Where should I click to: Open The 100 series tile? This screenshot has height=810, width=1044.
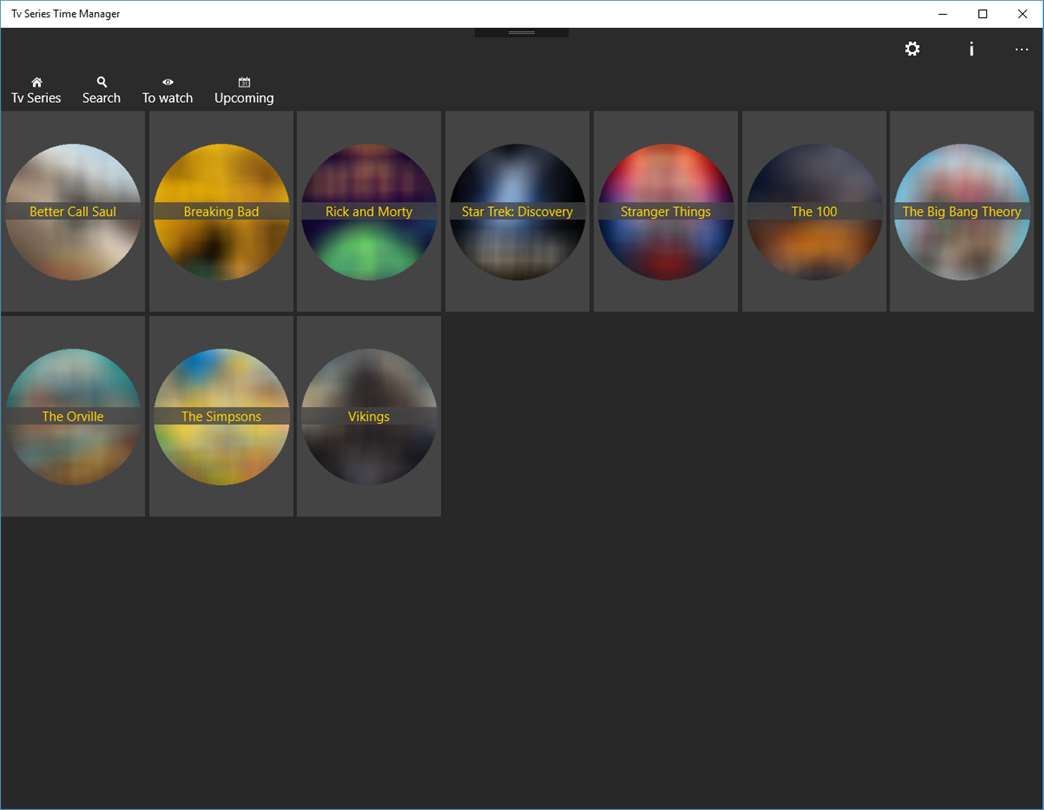point(814,211)
